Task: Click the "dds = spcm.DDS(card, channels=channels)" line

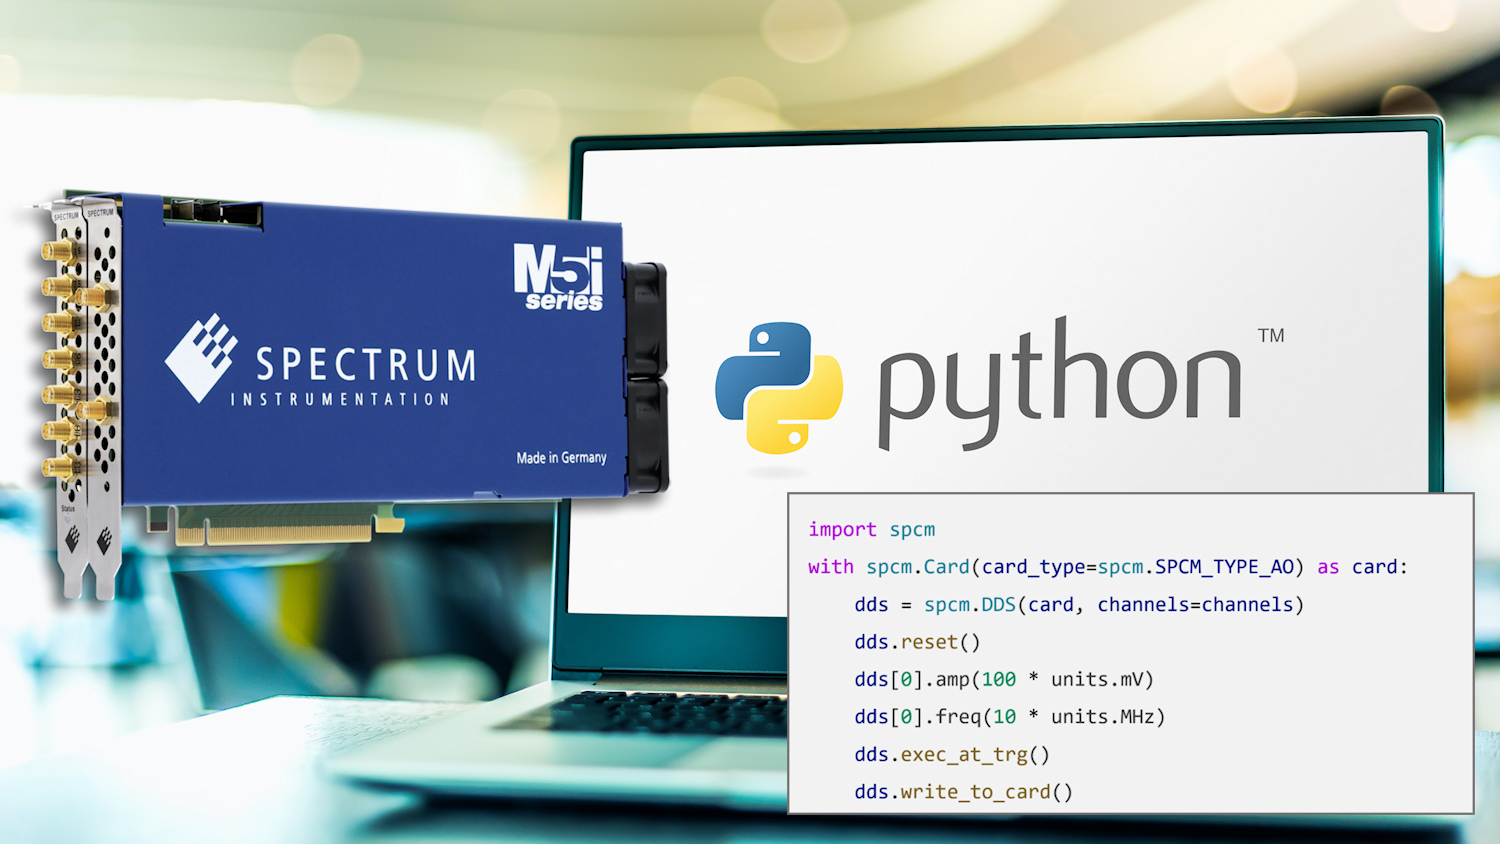Action: 1079,604
